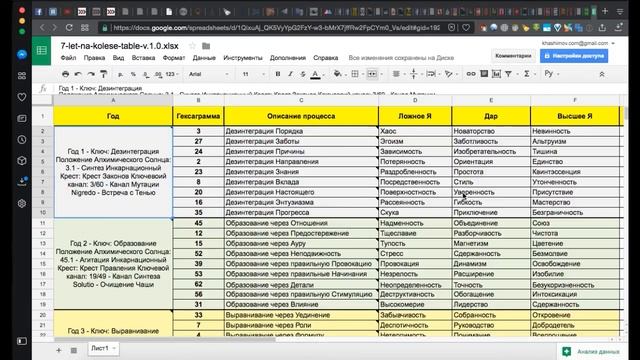
Task: Insert a link
Action: (471, 74)
